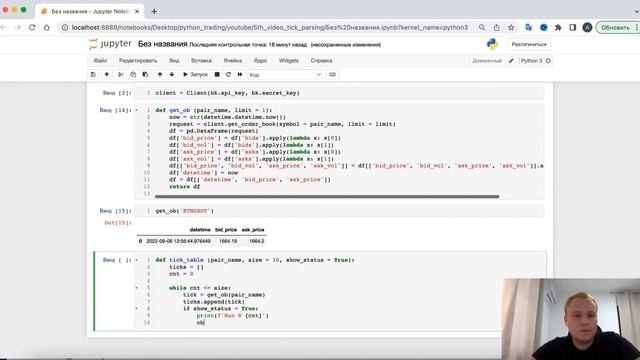Insert a cell below with plus icon
The width and height of the screenshot is (640, 360).
[107, 75]
